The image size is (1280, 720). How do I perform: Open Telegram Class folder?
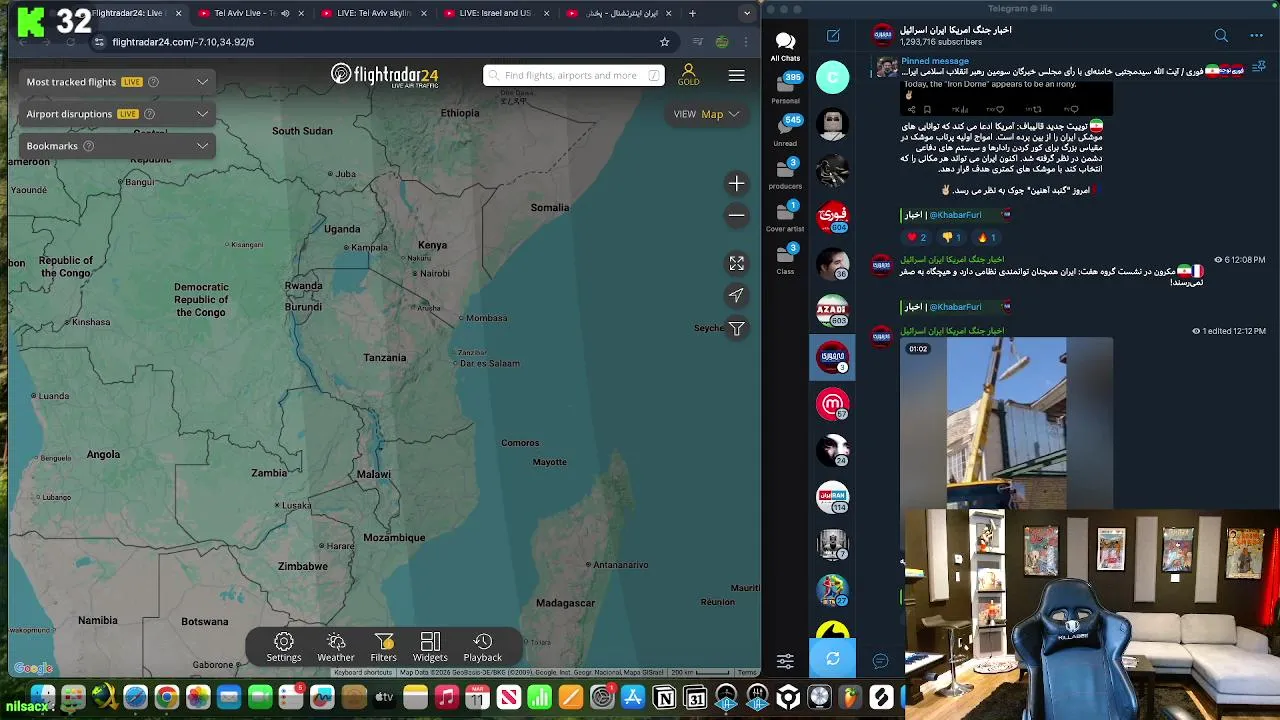click(x=785, y=259)
